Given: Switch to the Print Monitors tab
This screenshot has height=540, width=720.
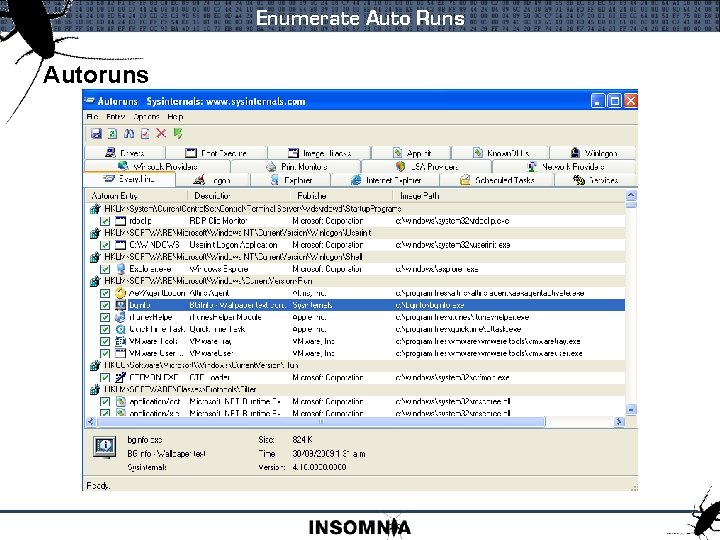Looking at the screenshot, I should 297,166.
